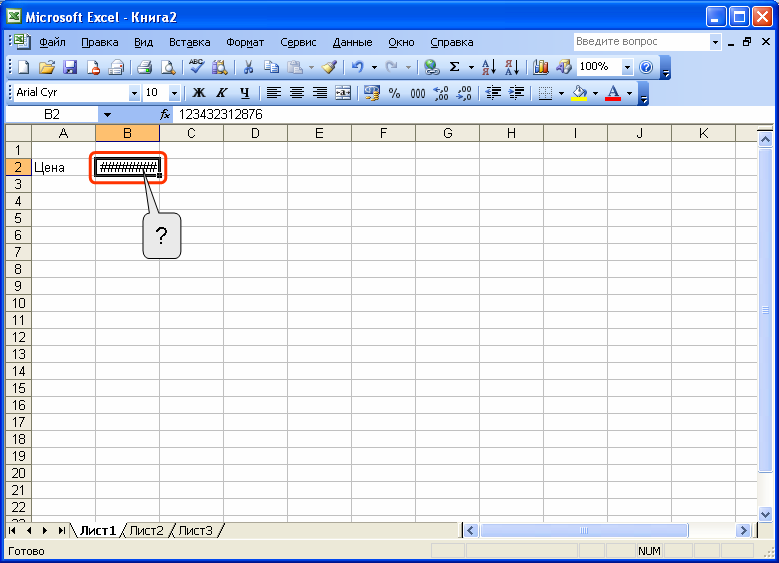Screen dimensions: 779x563
Task: Select the Лист1 sheet tab
Action: (x=97, y=531)
